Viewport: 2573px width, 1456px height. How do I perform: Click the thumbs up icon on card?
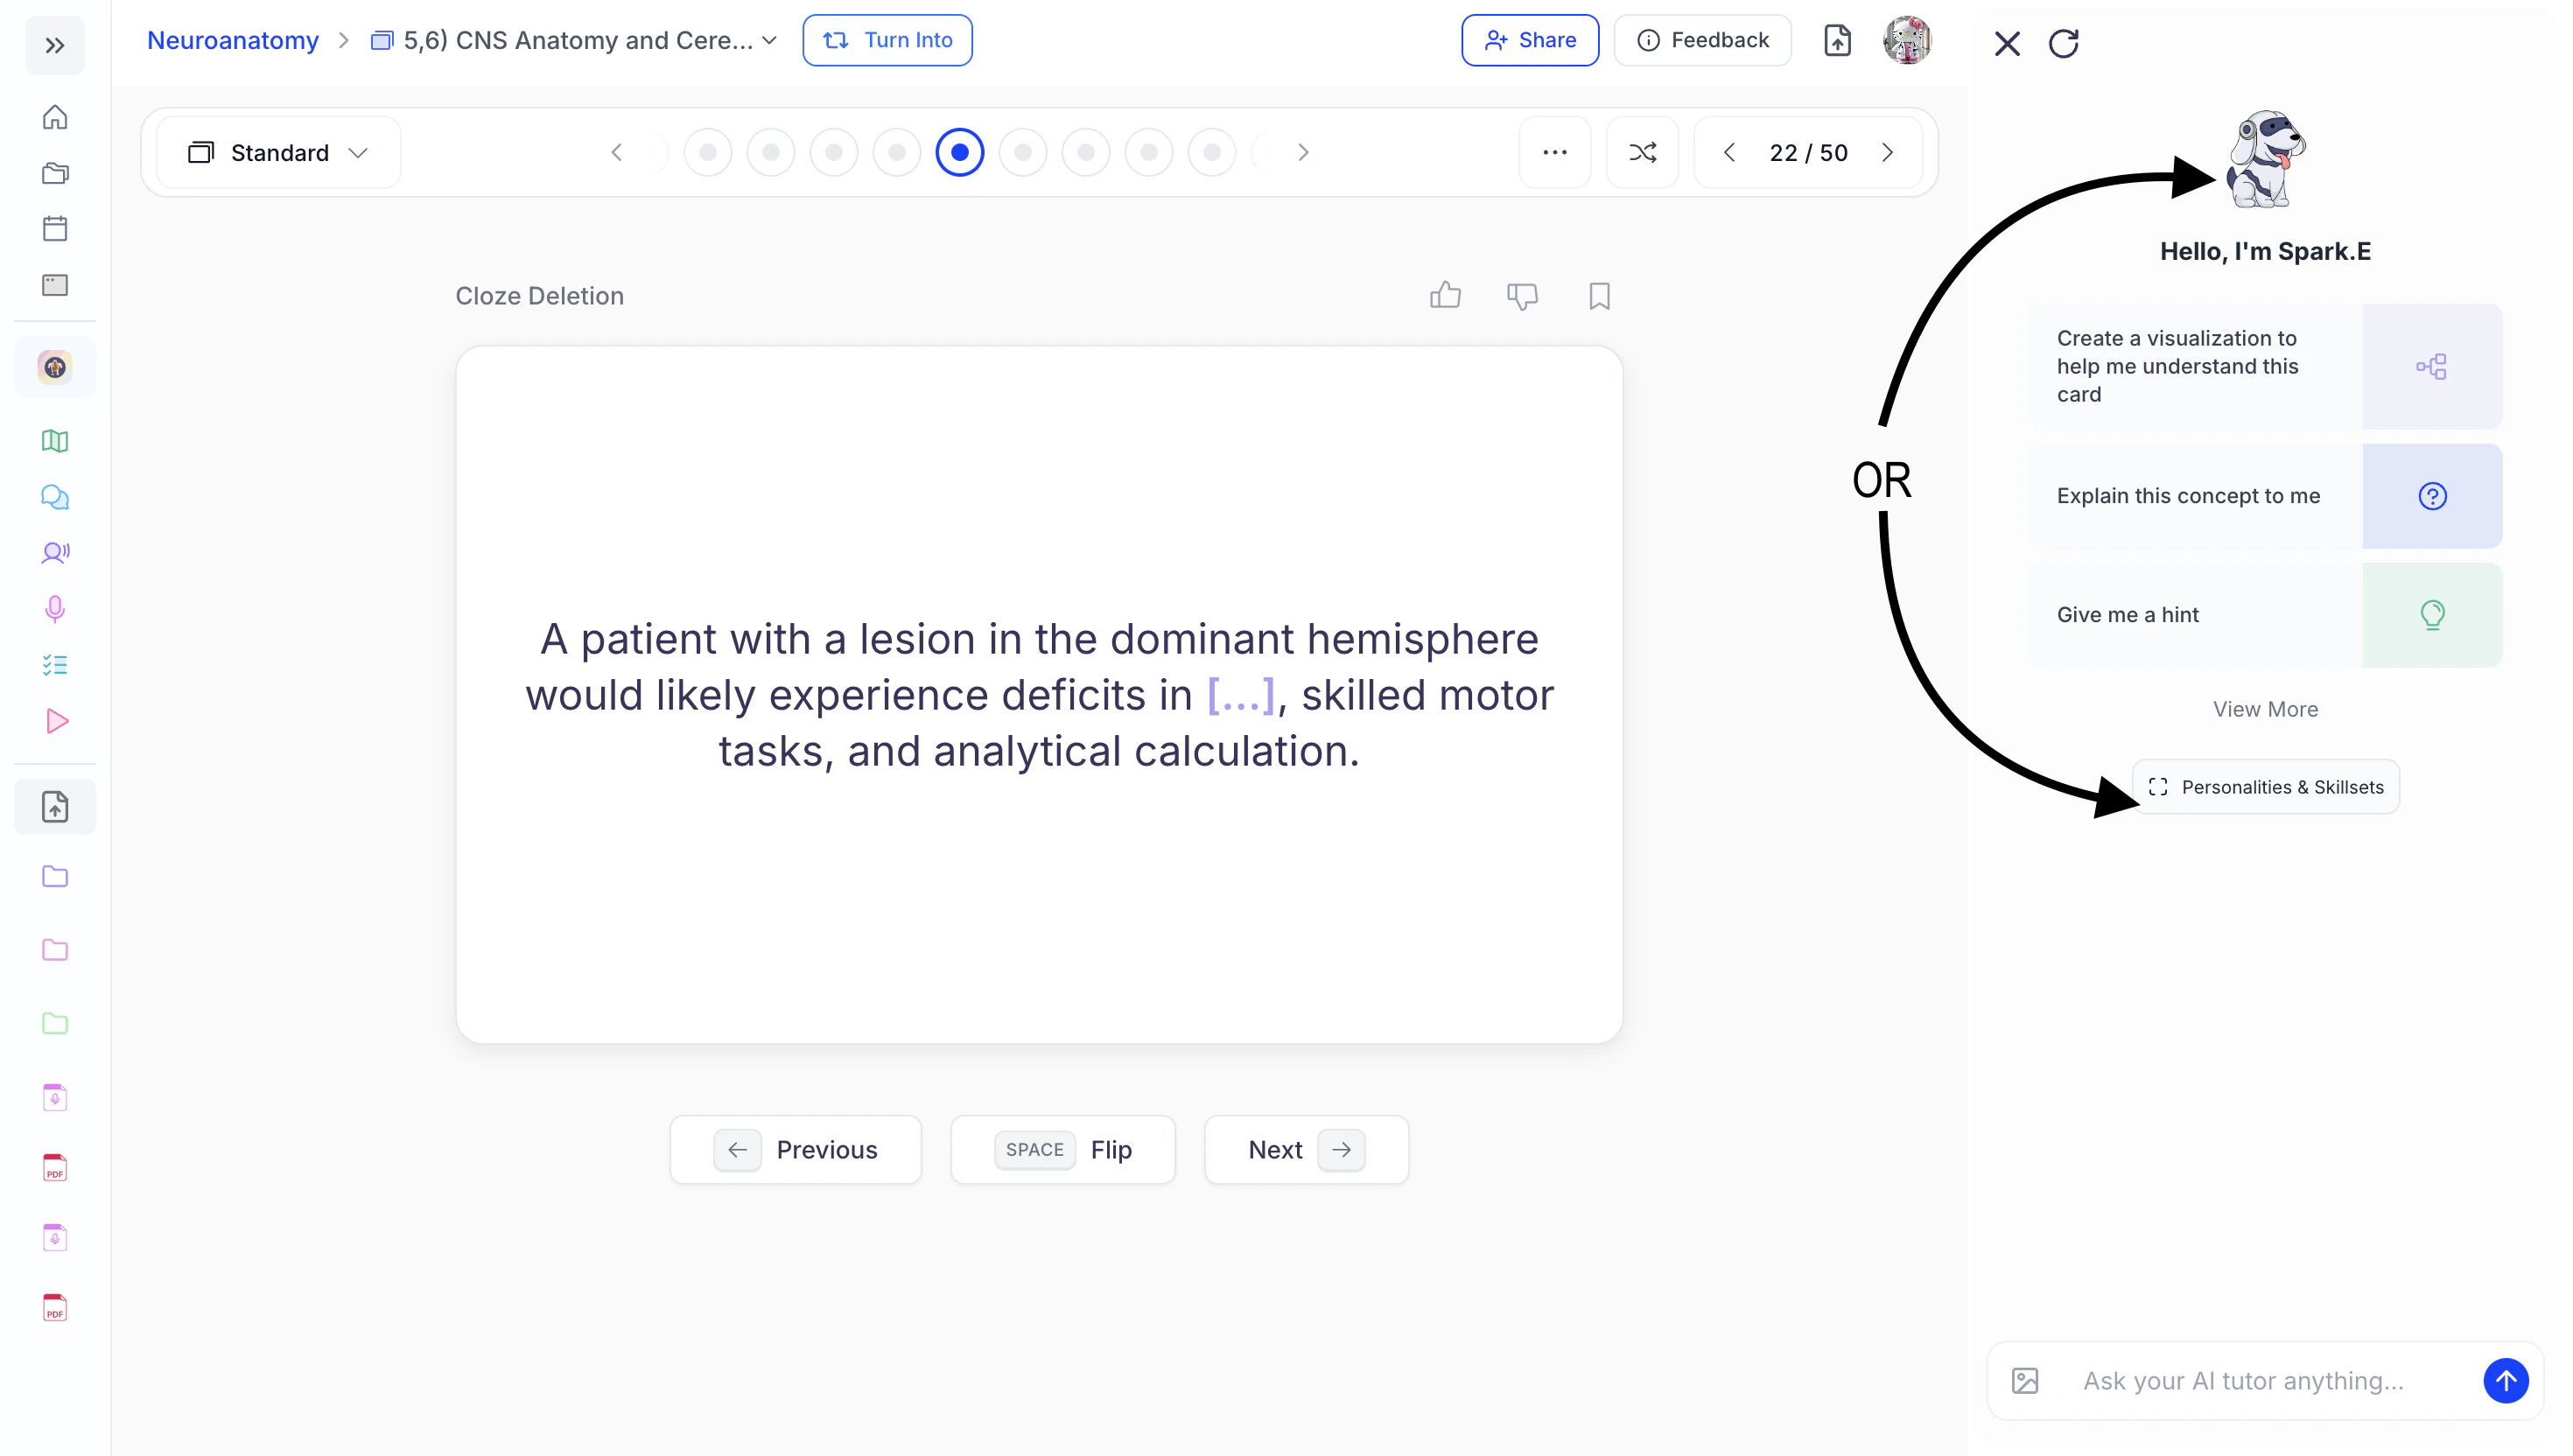click(1445, 295)
